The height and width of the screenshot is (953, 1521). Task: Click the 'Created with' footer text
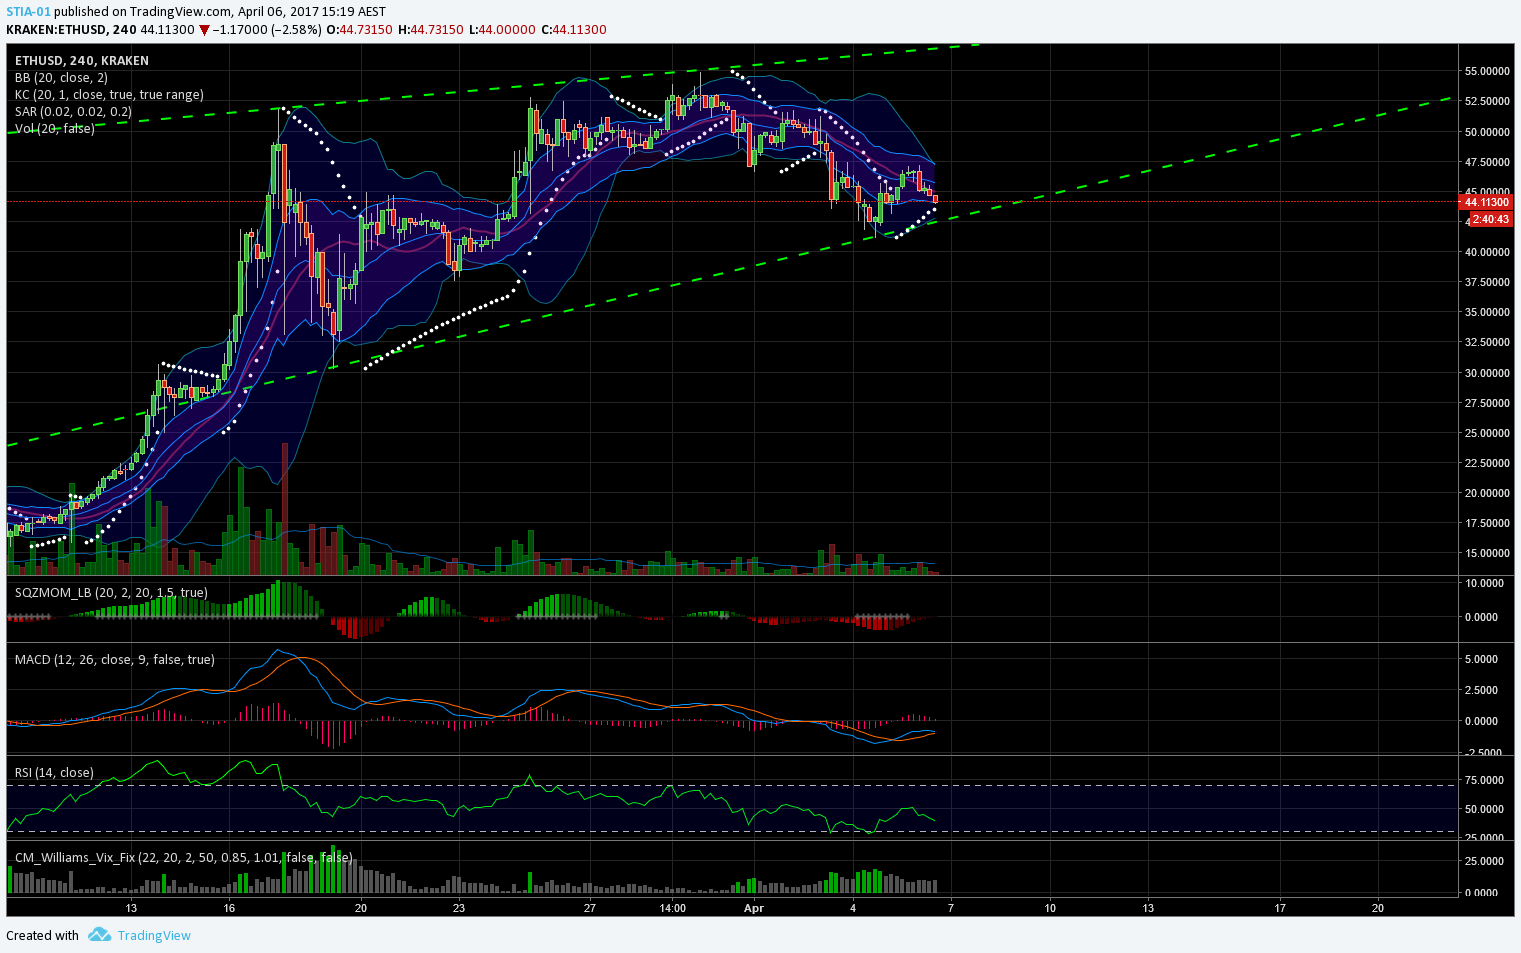tap(42, 936)
